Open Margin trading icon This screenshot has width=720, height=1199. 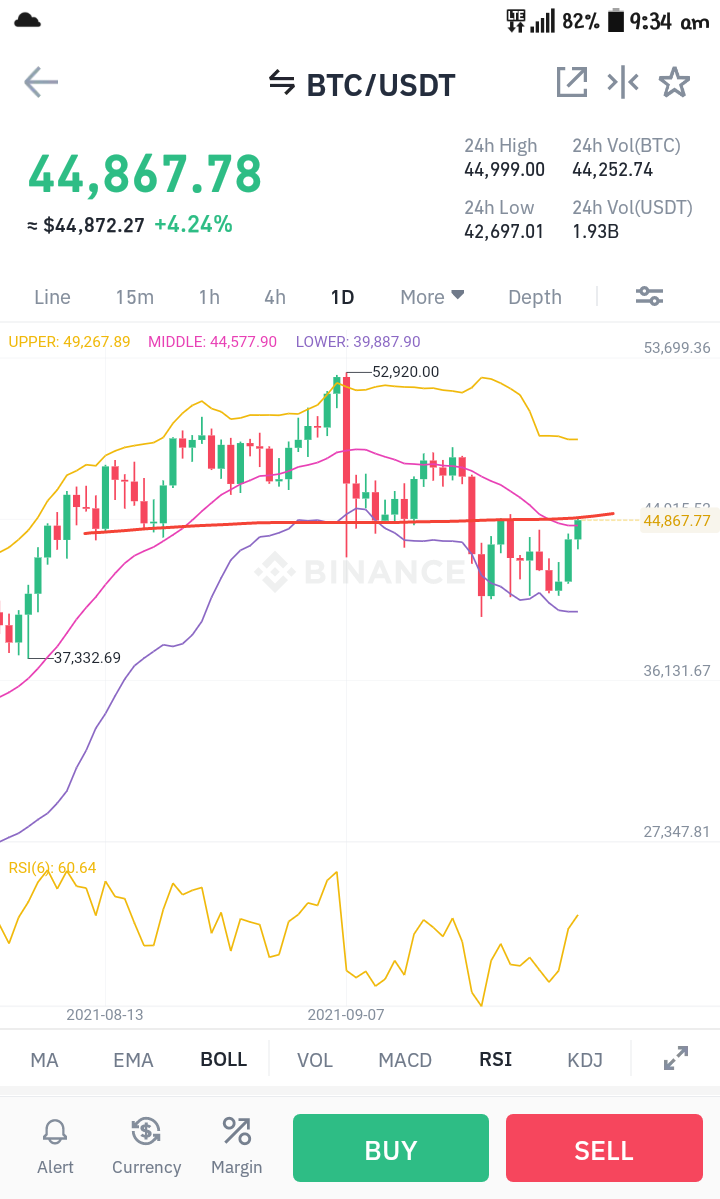pyautogui.click(x=236, y=1131)
